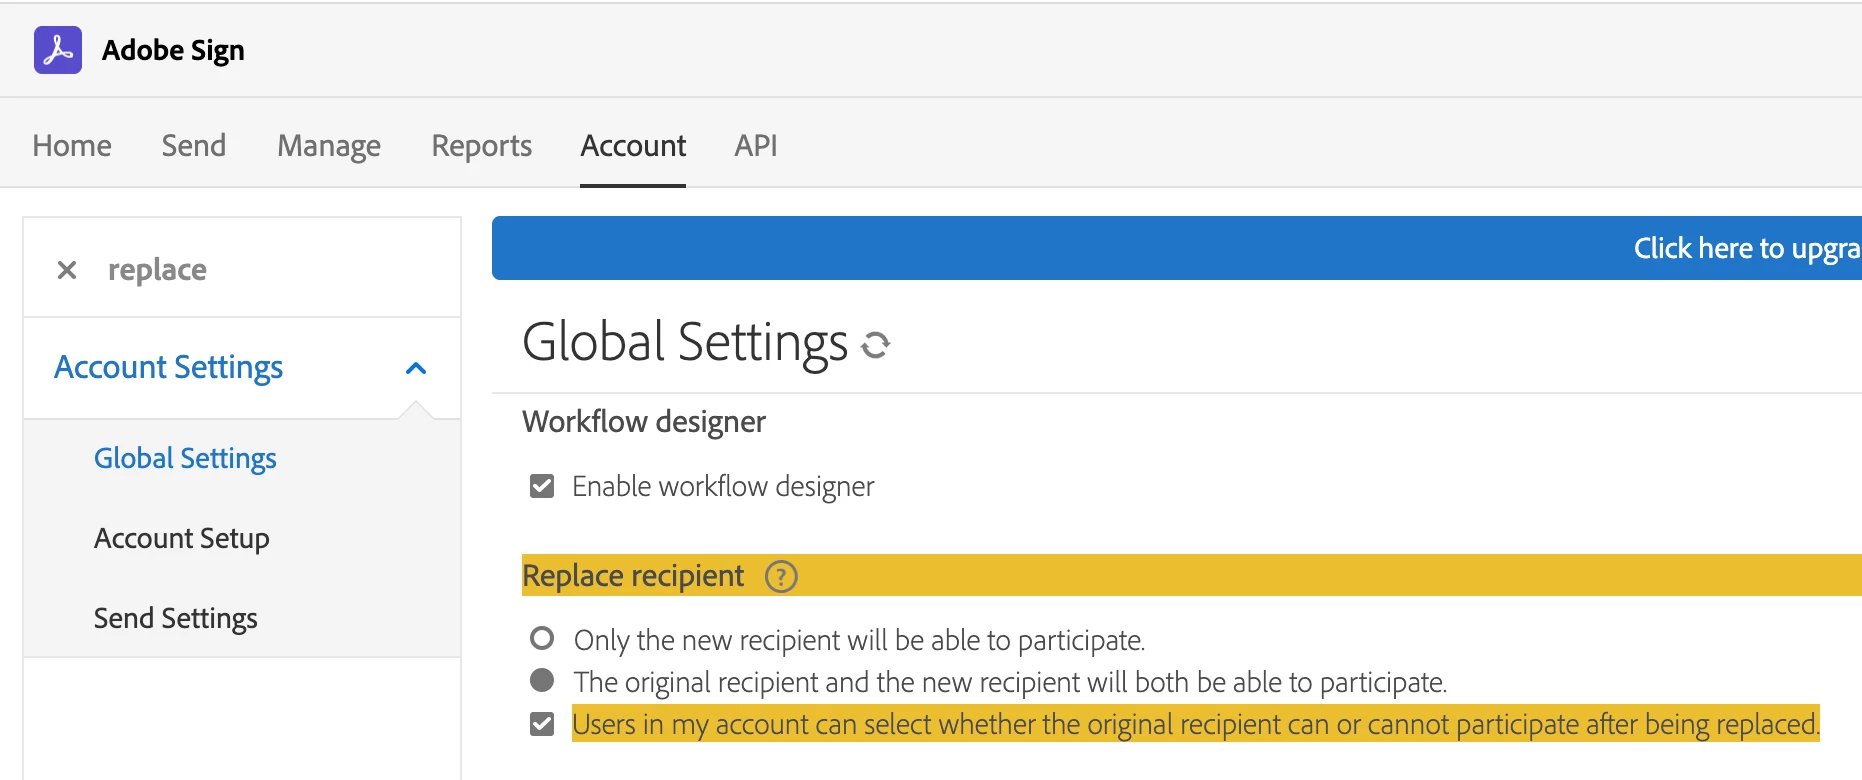Open Send Settings in sidebar
The image size is (1862, 780).
176,618
